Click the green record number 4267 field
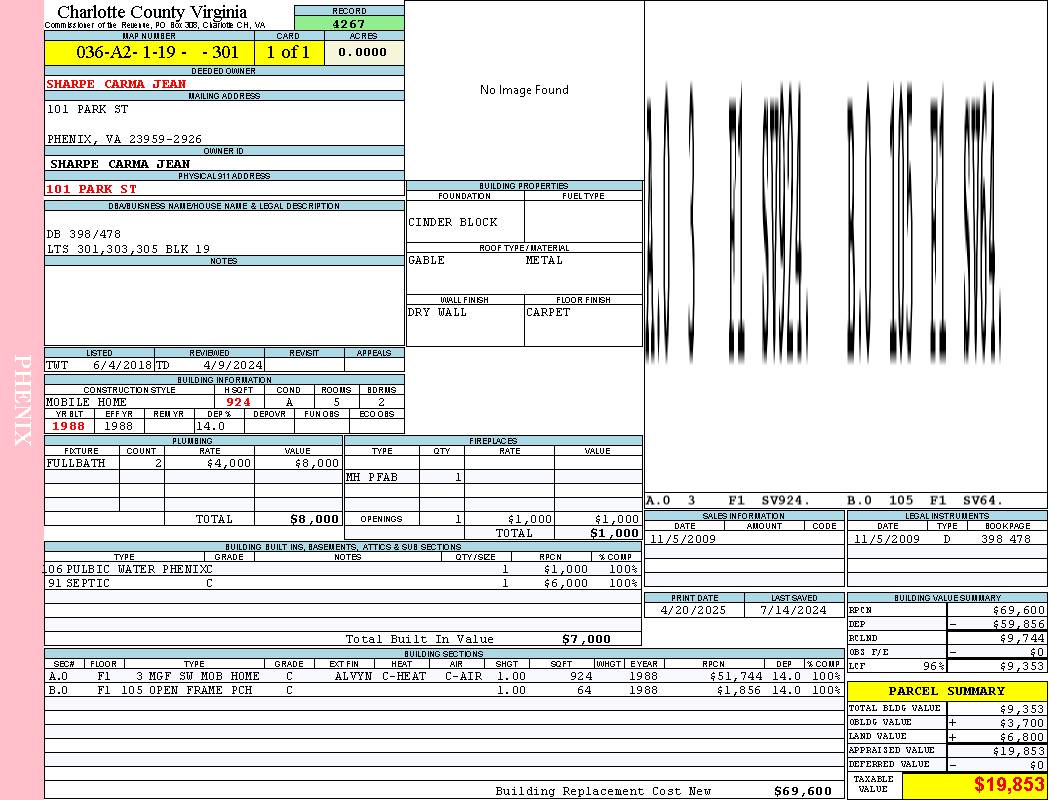Viewport: 1050px width, 800px height. click(348, 23)
